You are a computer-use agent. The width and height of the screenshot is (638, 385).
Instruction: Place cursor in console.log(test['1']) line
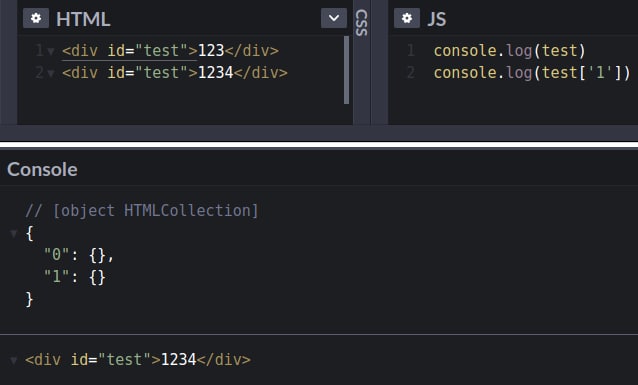[532, 73]
